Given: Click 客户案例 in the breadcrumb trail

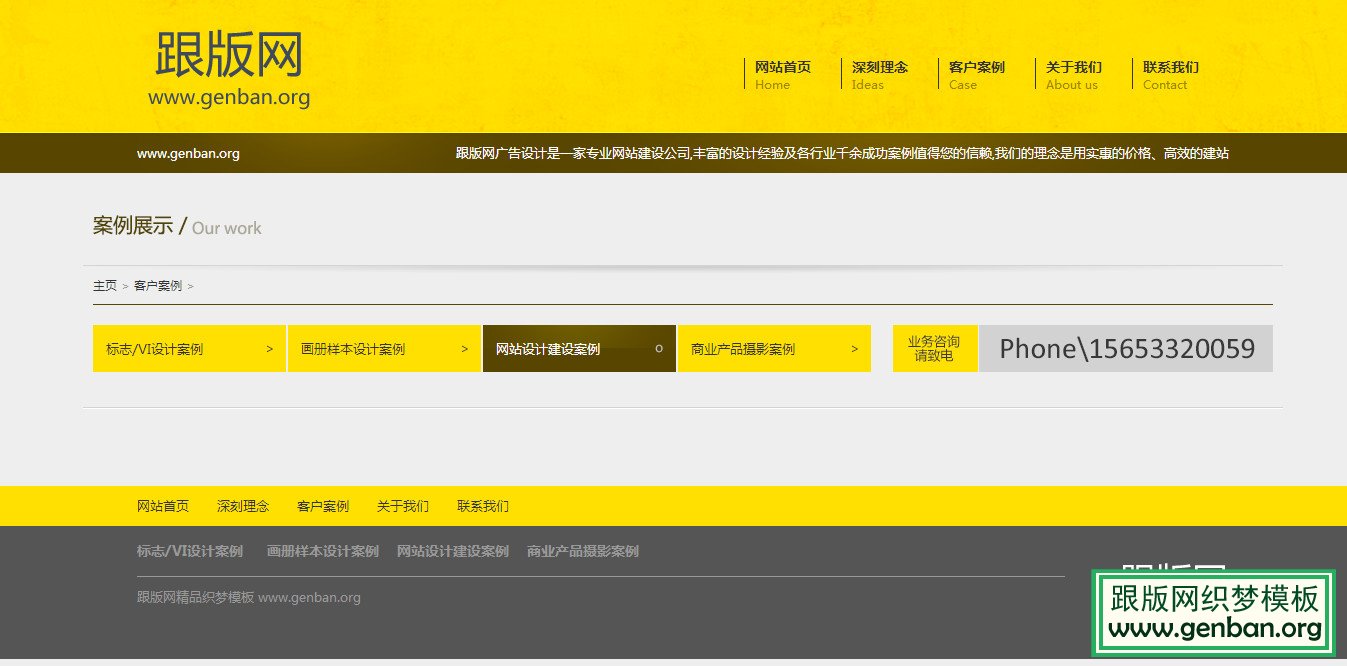Looking at the screenshot, I should click(158, 284).
